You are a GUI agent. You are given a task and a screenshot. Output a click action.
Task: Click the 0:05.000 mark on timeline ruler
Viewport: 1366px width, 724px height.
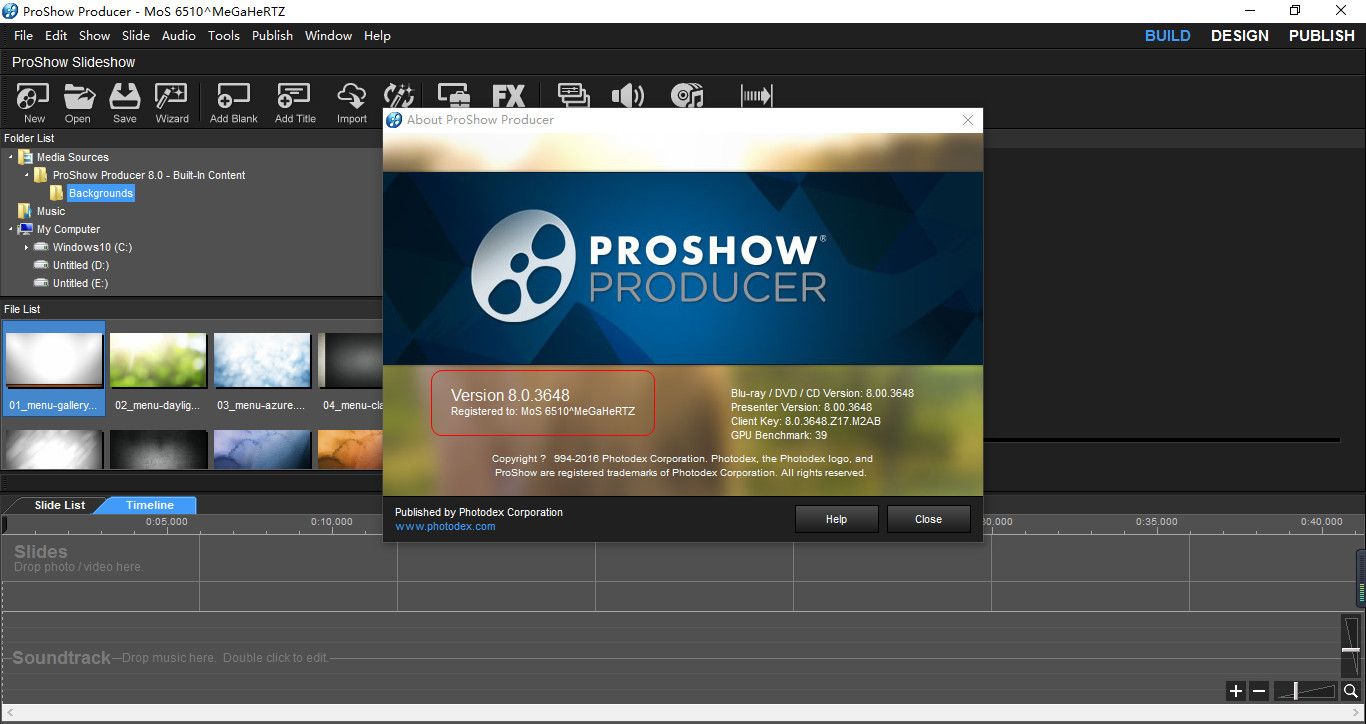coord(166,522)
